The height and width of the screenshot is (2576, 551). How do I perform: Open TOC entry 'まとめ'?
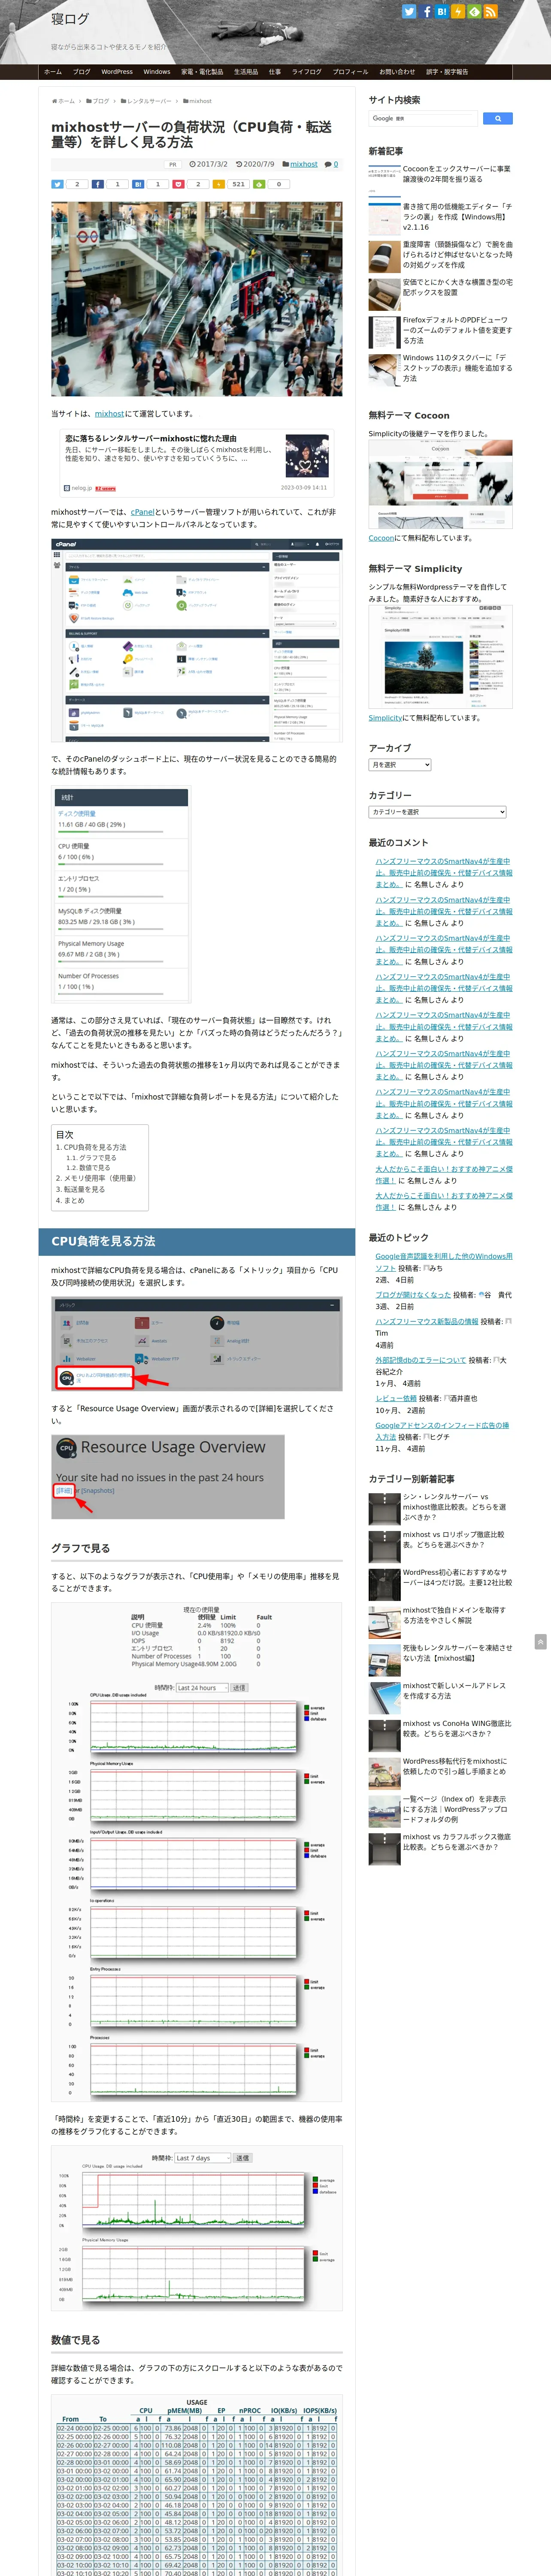point(74,1201)
